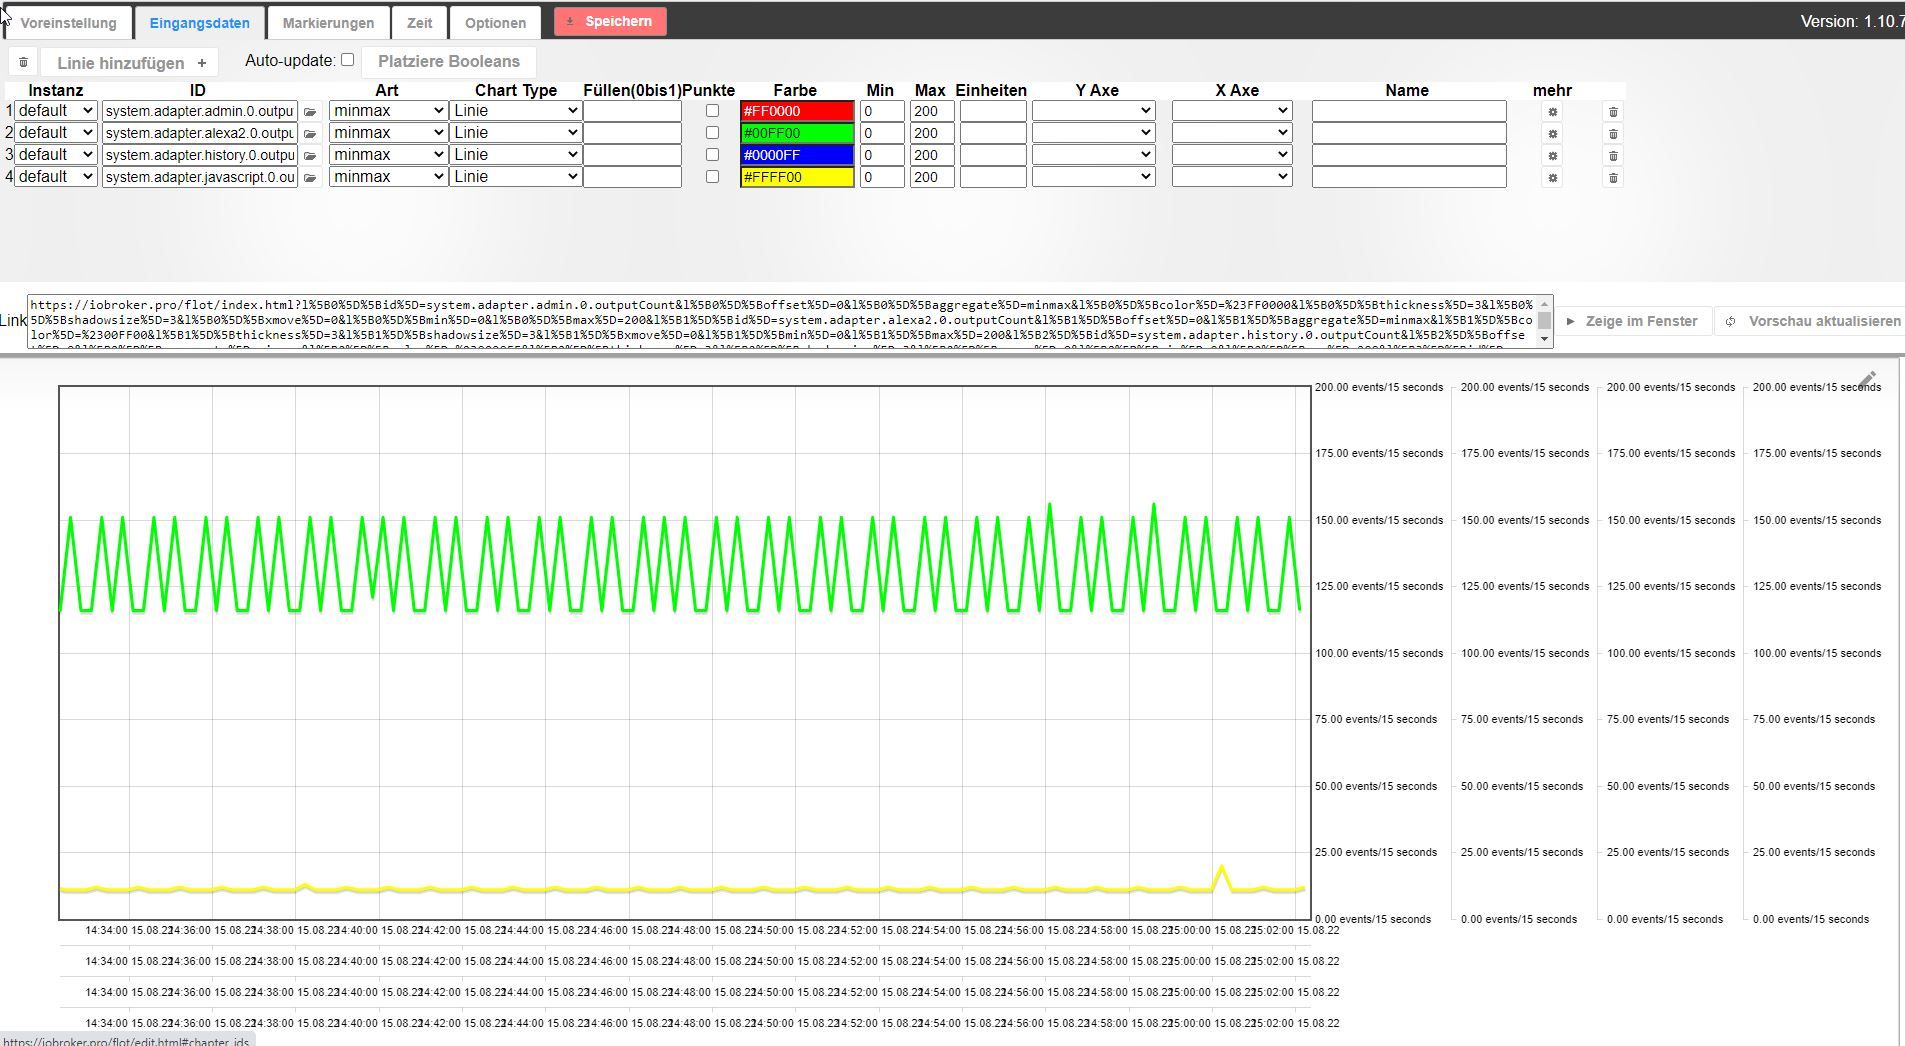Pick the green #00FF00 color field
The image size is (1905, 1046).
pos(797,133)
